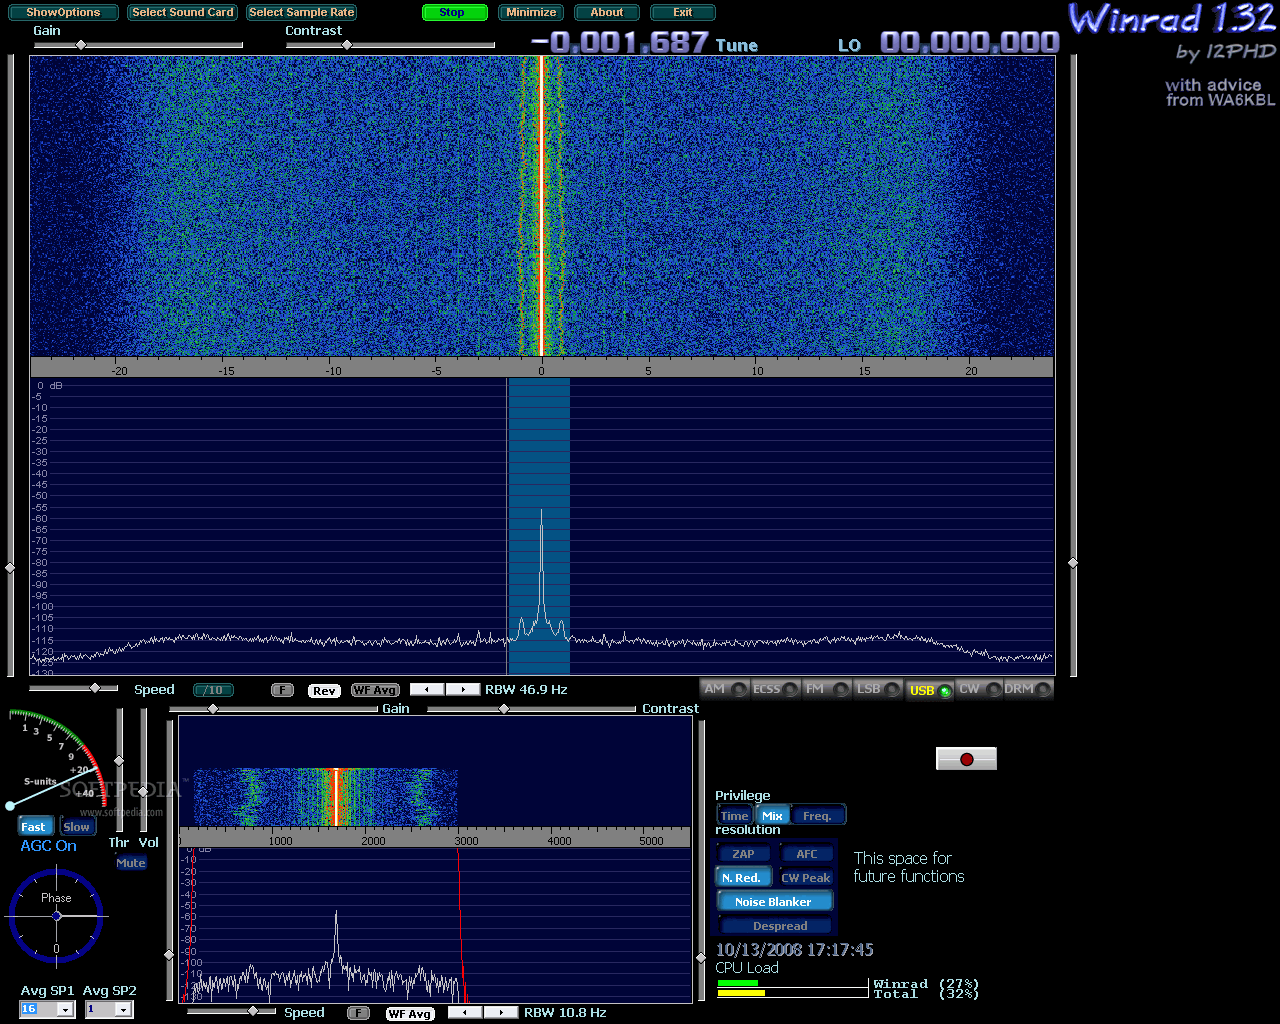Select LSB demodulation mode
Image resolution: width=1280 pixels, height=1024 pixels.
pos(878,689)
